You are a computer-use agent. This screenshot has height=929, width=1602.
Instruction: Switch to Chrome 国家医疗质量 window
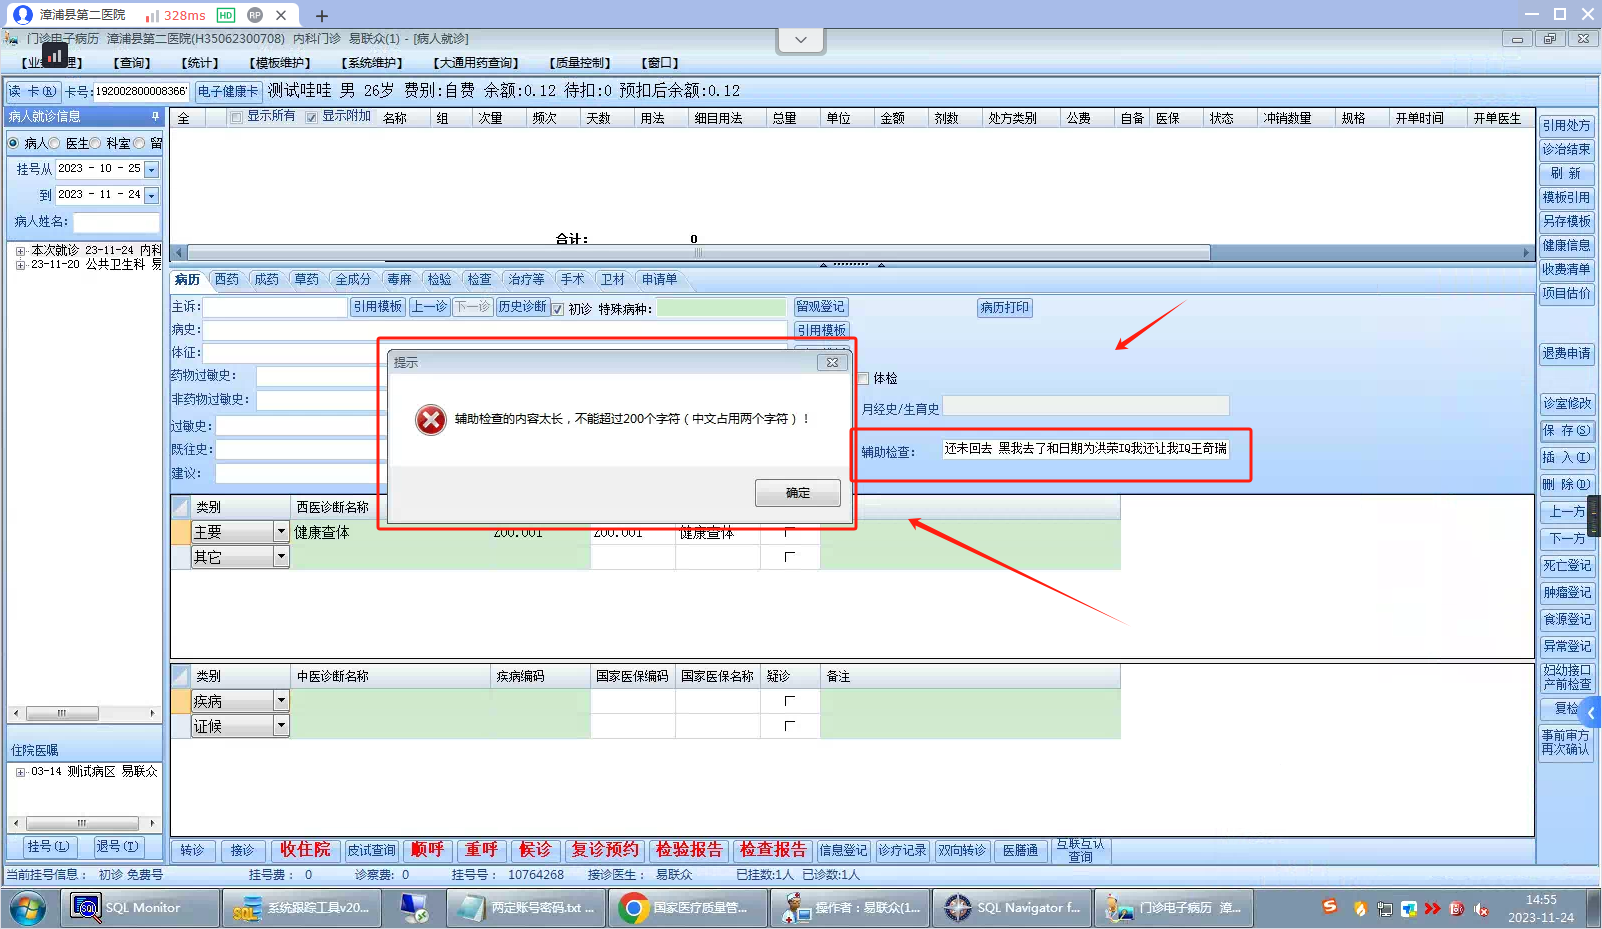689,908
